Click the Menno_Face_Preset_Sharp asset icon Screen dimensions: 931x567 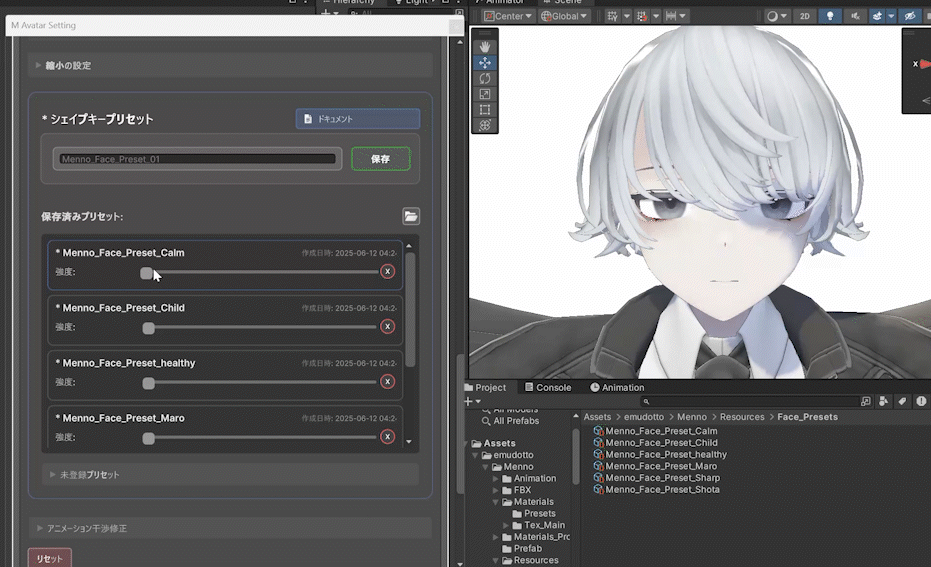(599, 478)
